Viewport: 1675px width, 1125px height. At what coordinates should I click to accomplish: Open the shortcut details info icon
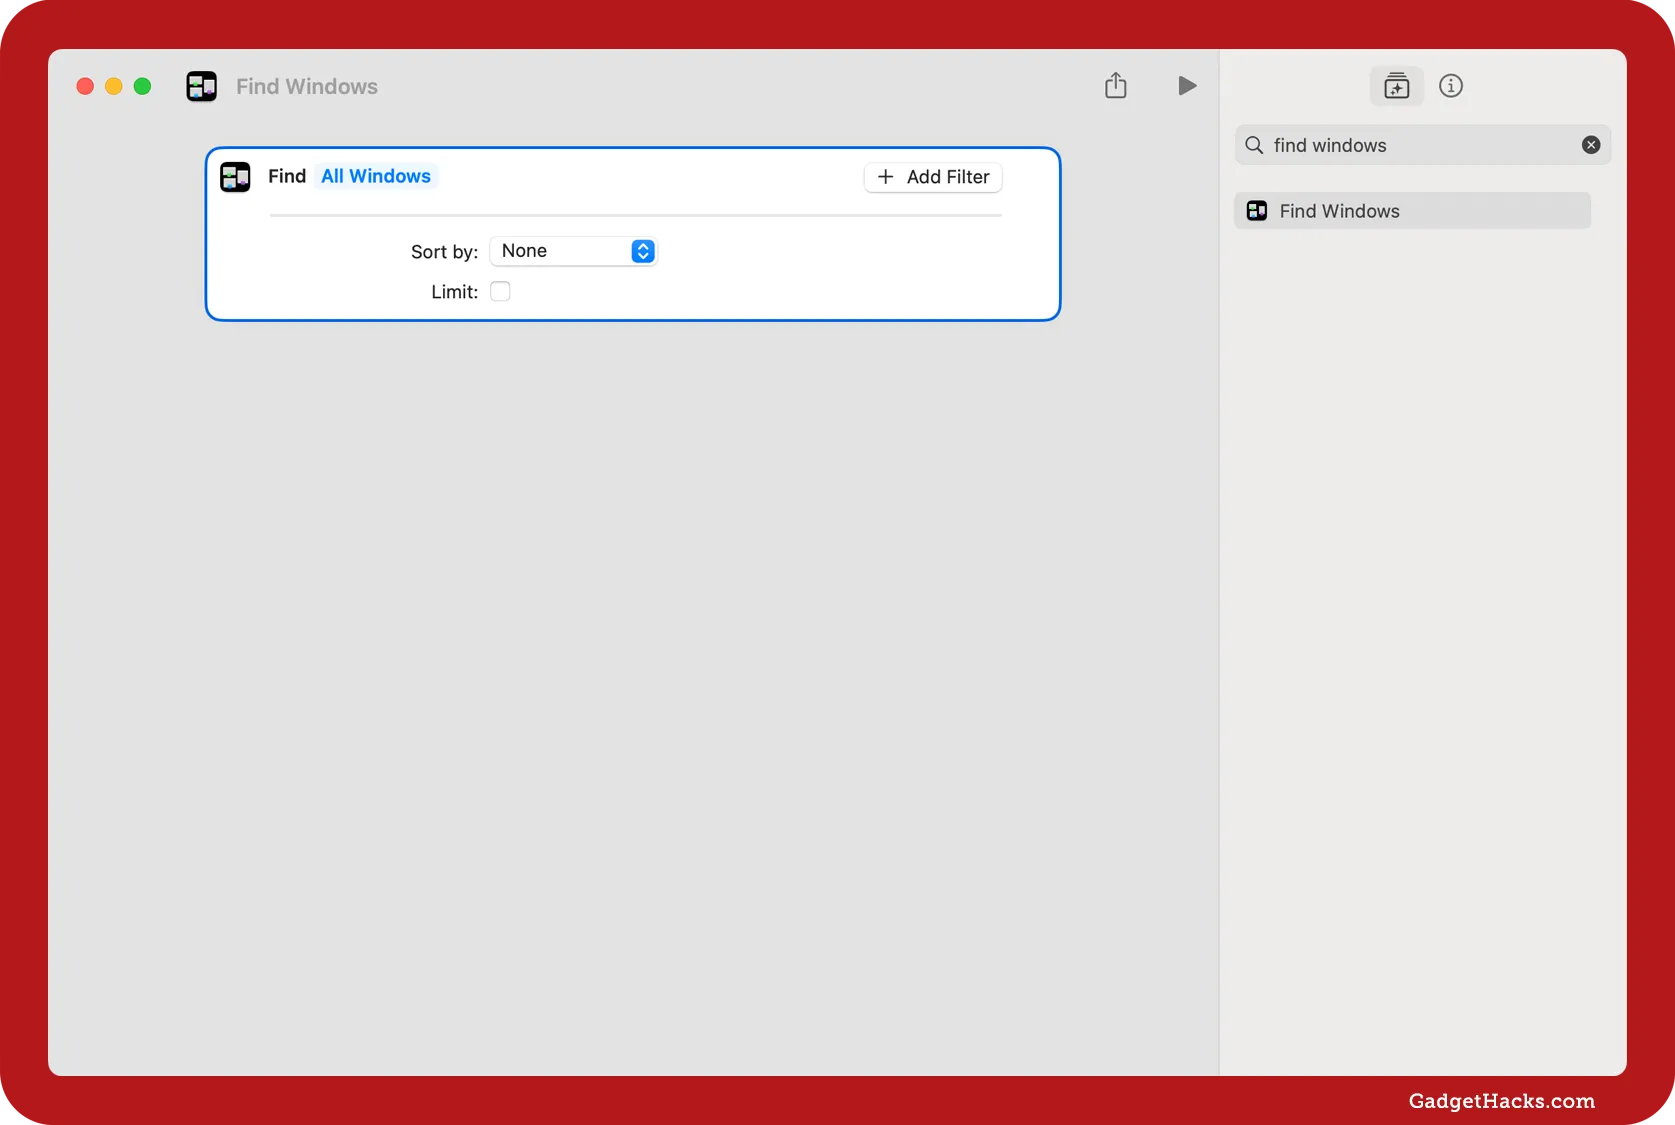1451,86
